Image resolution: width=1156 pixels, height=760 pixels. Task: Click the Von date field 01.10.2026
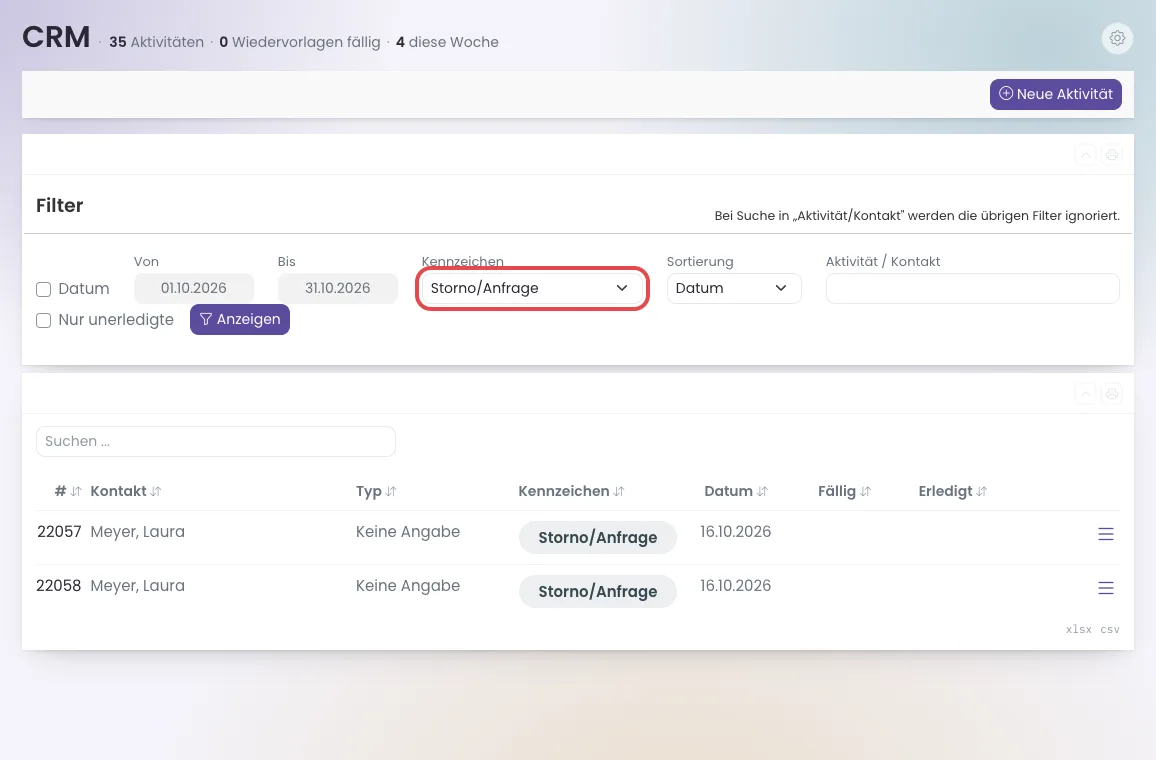tap(194, 288)
